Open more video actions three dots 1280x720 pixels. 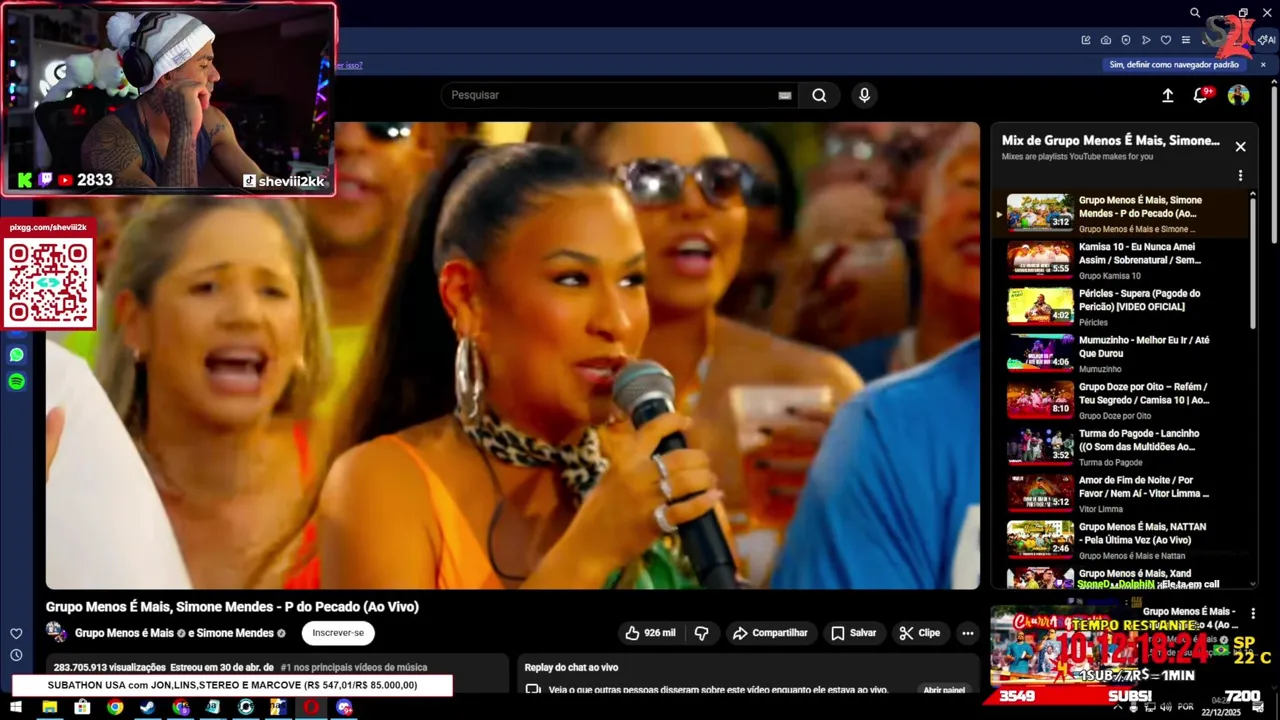point(967,633)
